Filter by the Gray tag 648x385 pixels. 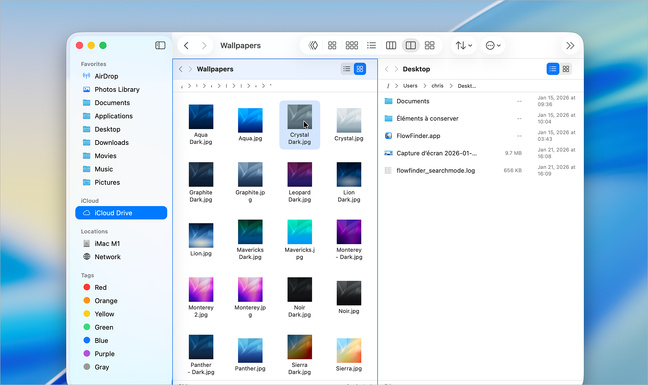121,367
